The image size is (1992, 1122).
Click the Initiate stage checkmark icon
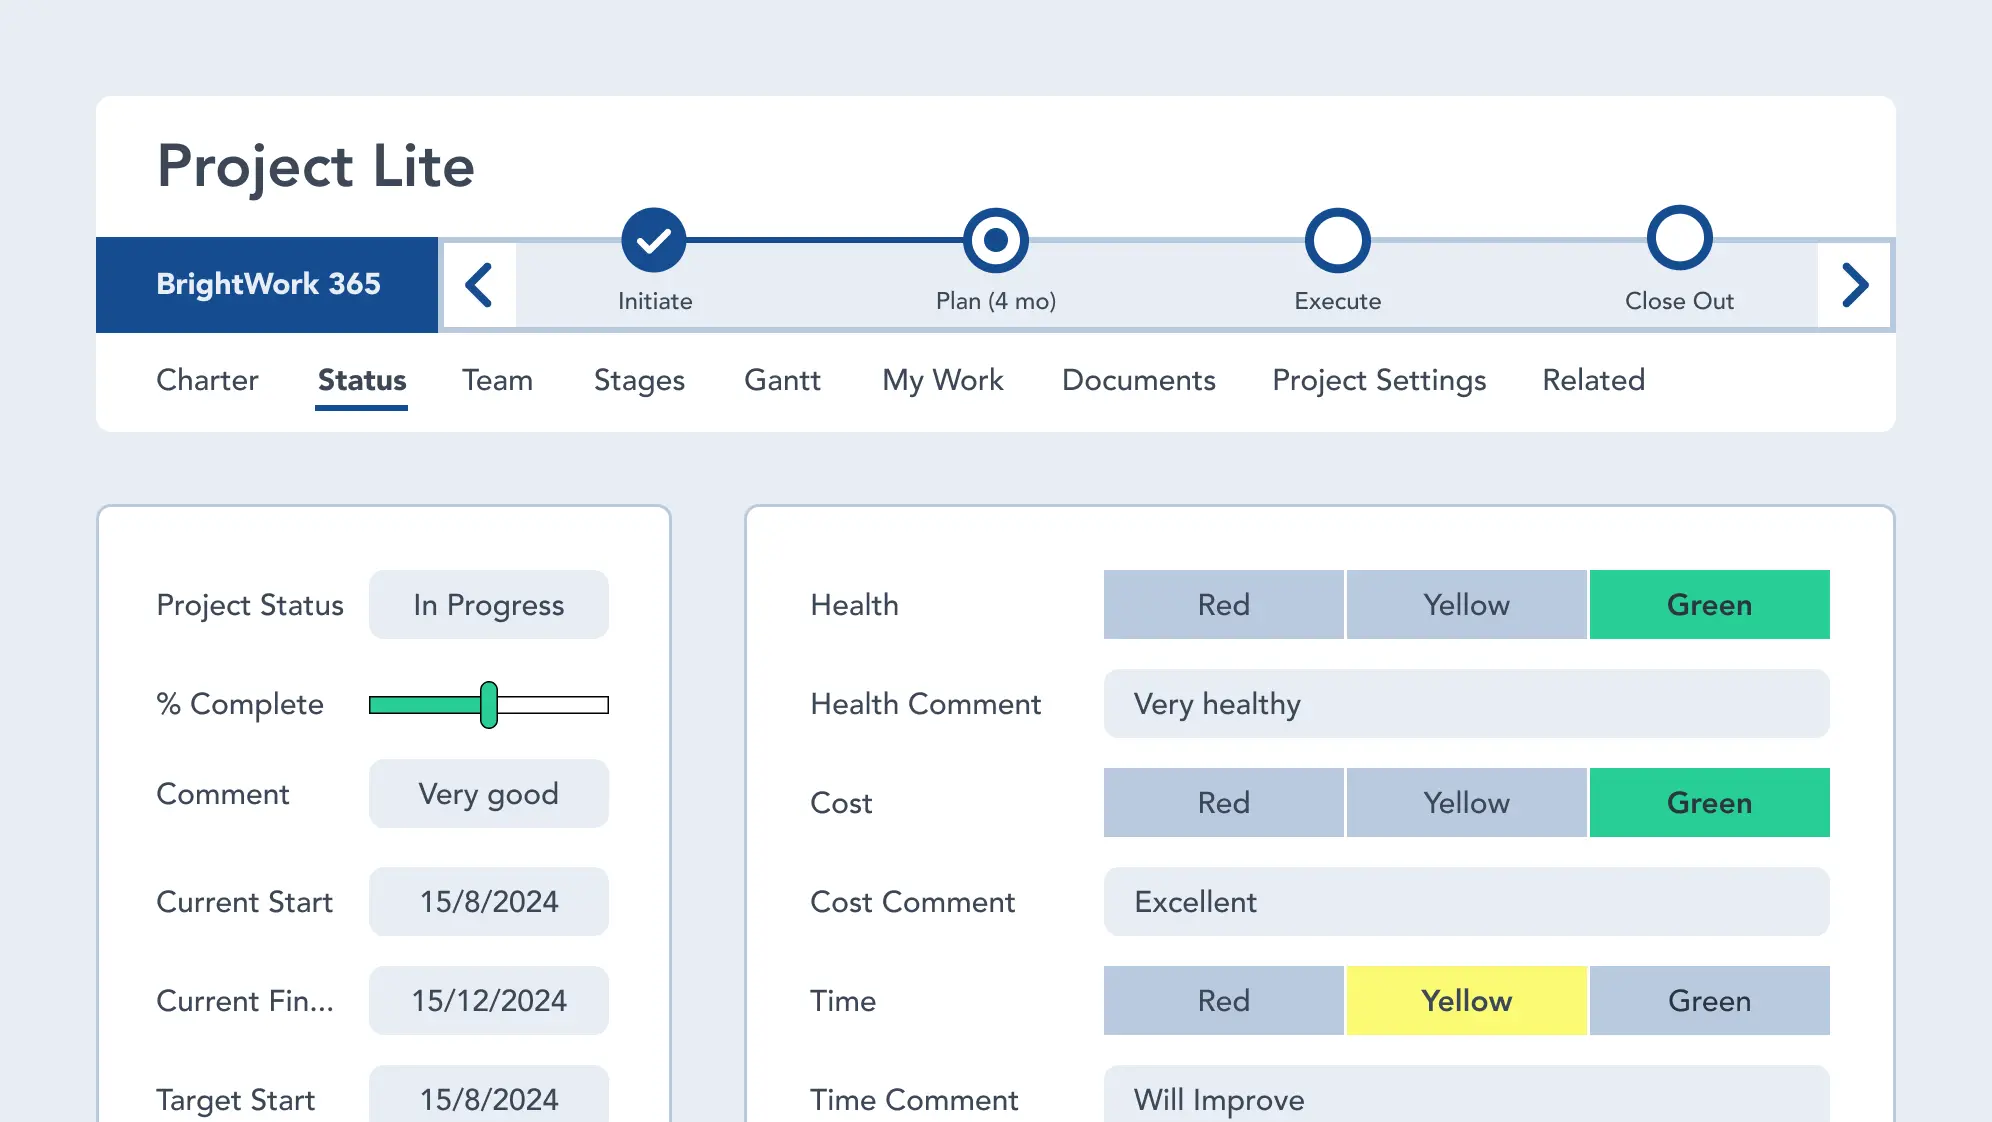click(x=653, y=241)
